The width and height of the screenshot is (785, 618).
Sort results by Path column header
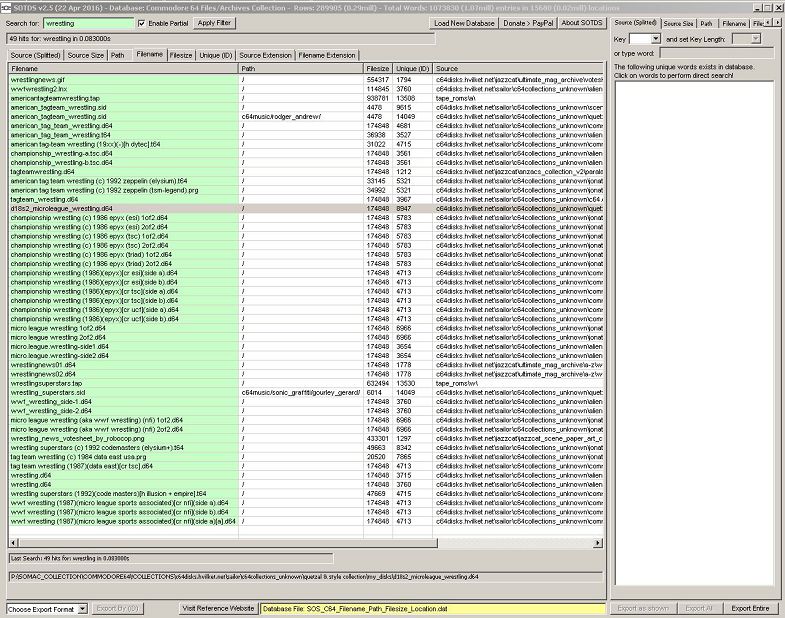[x=300, y=69]
